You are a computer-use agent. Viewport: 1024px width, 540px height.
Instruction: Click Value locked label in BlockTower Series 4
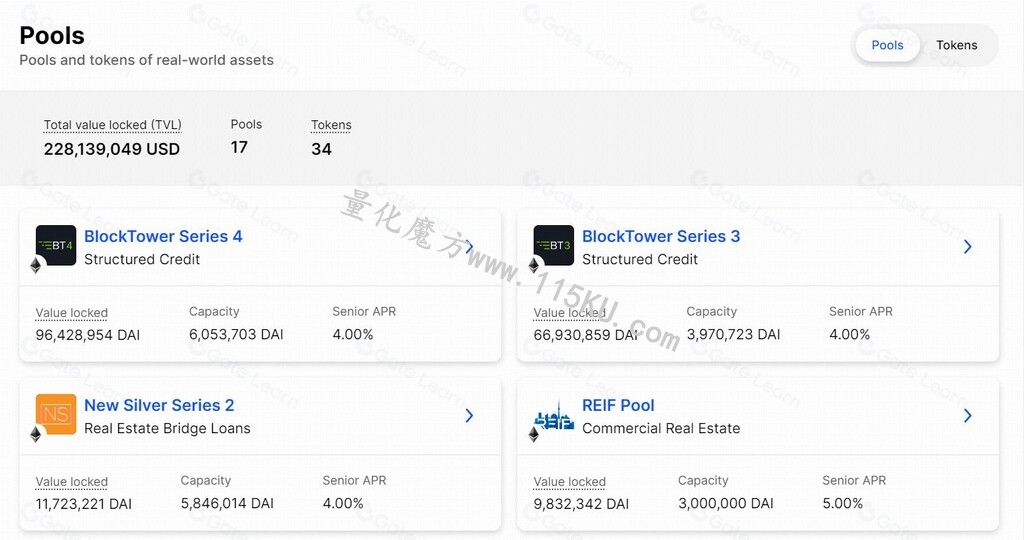(x=72, y=313)
